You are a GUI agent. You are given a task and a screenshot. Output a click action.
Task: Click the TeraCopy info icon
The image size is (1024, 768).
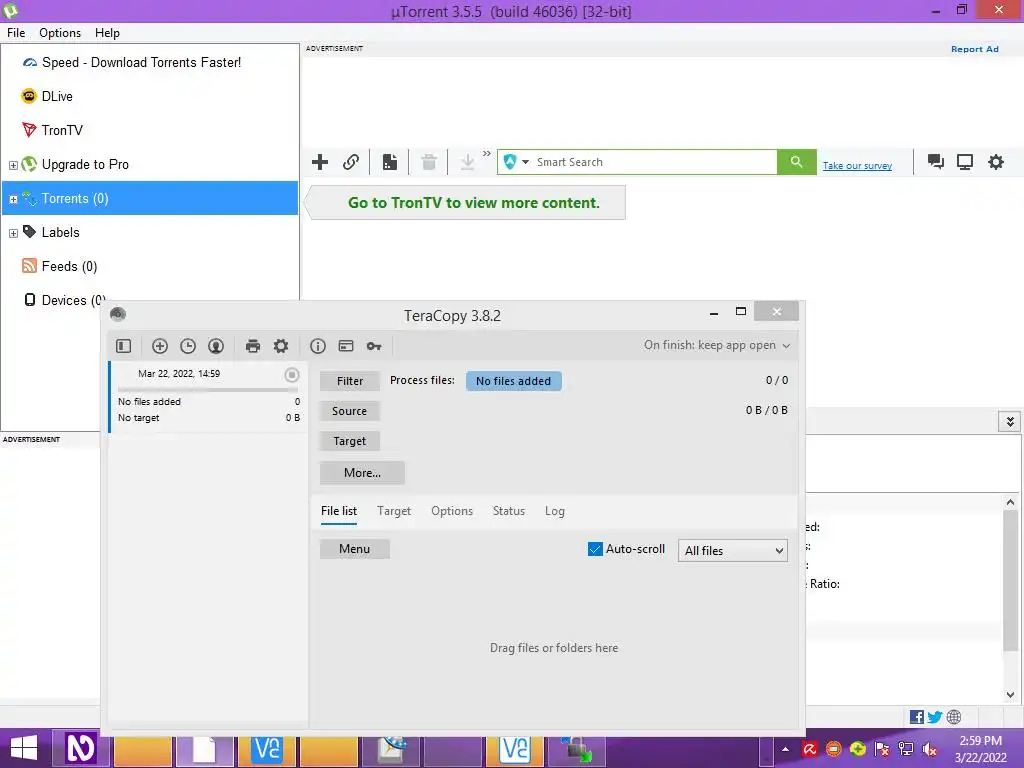tap(317, 346)
